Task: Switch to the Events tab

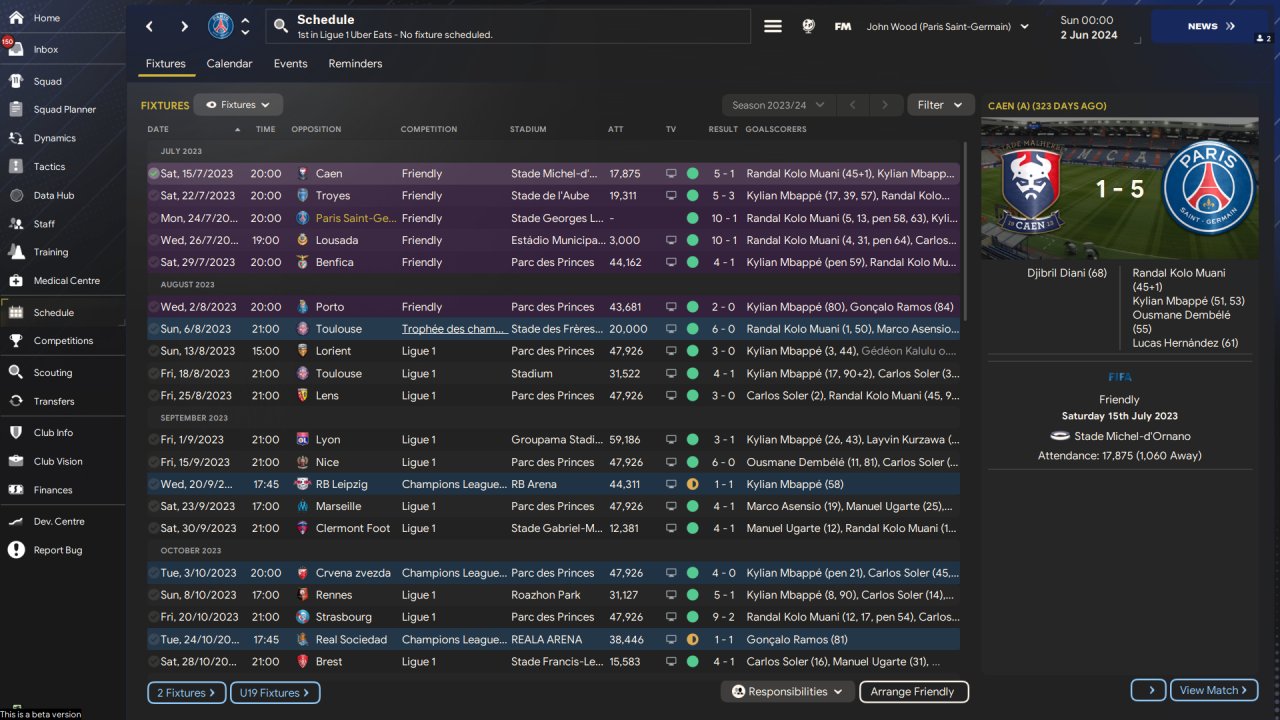Action: click(x=291, y=64)
